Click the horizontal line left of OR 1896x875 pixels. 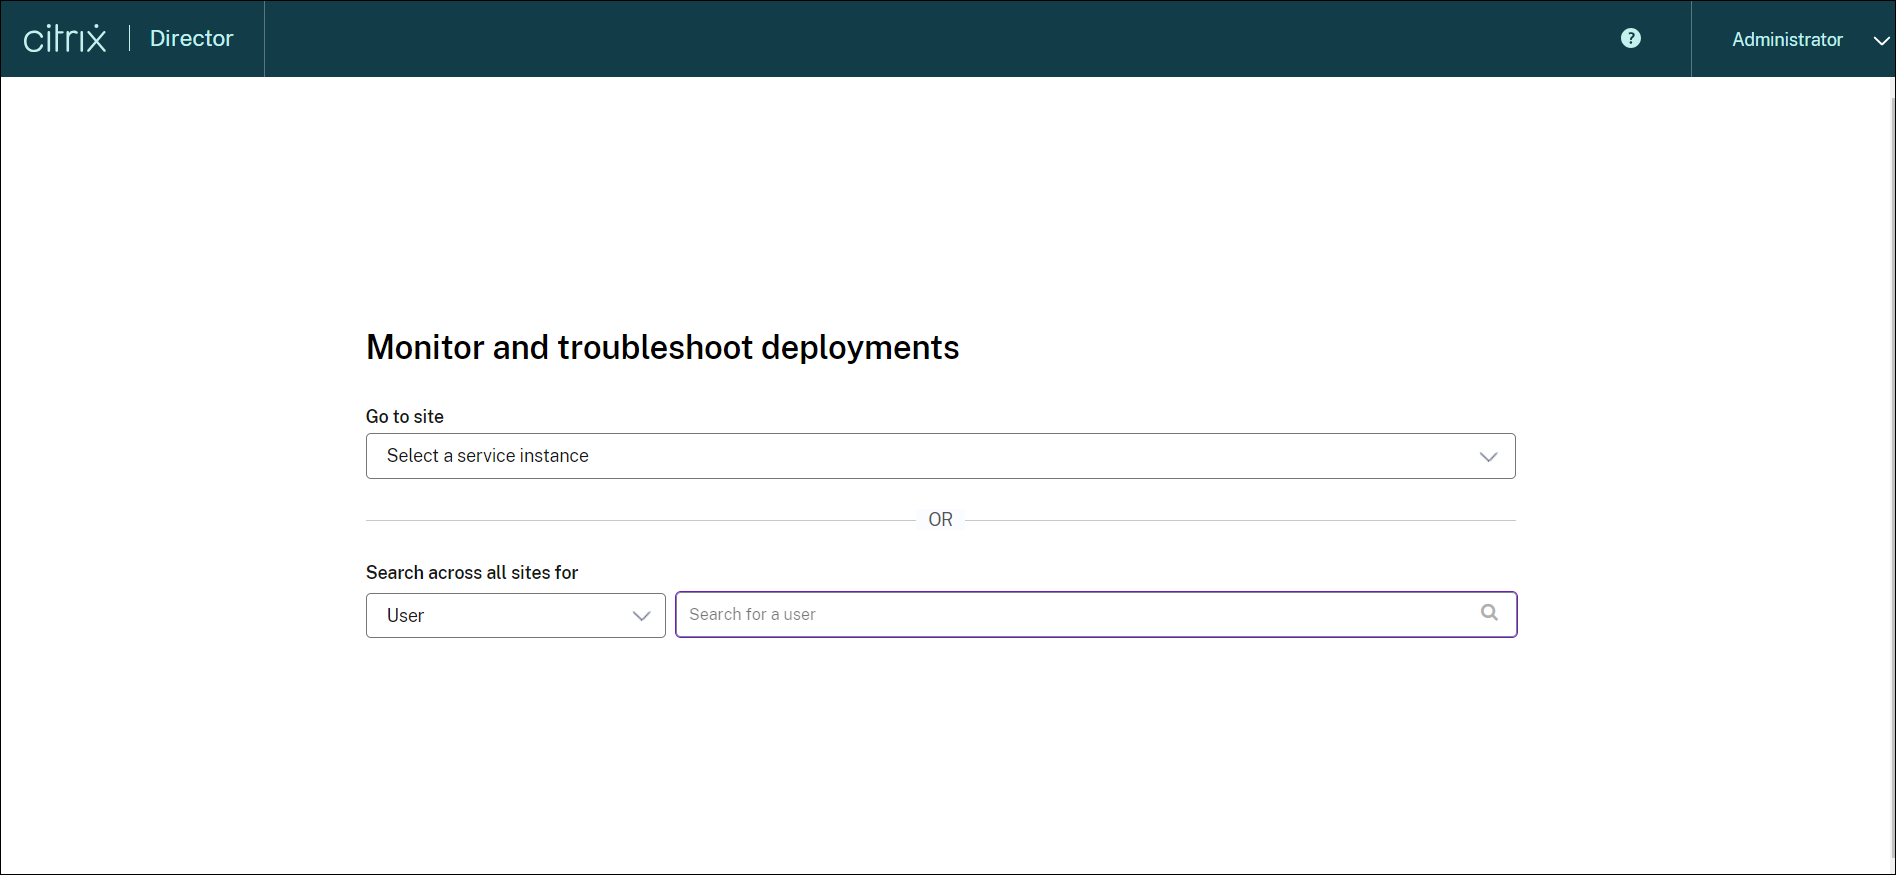[x=640, y=520]
